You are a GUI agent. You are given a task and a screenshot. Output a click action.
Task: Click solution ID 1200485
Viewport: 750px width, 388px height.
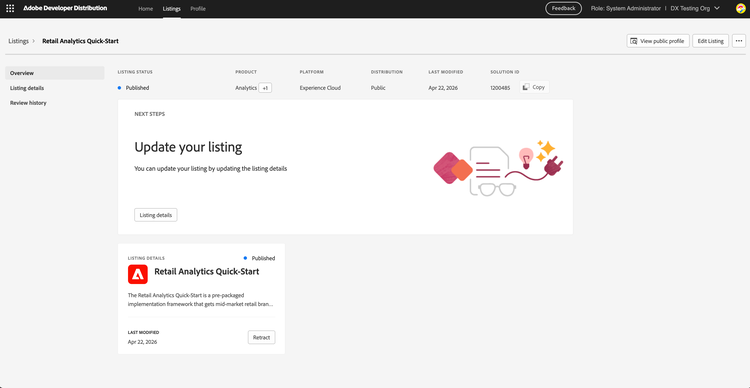click(500, 88)
